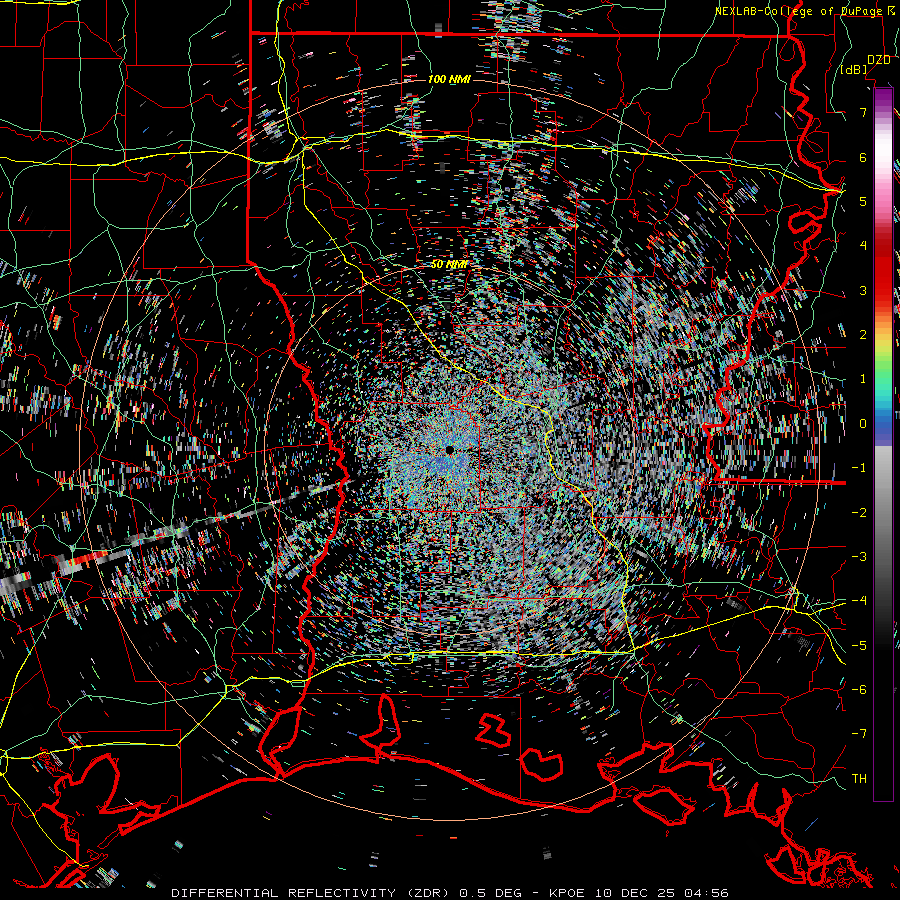Screen dimensions: 900x900
Task: Click the -1 value on the color scale
Action: click(859, 468)
